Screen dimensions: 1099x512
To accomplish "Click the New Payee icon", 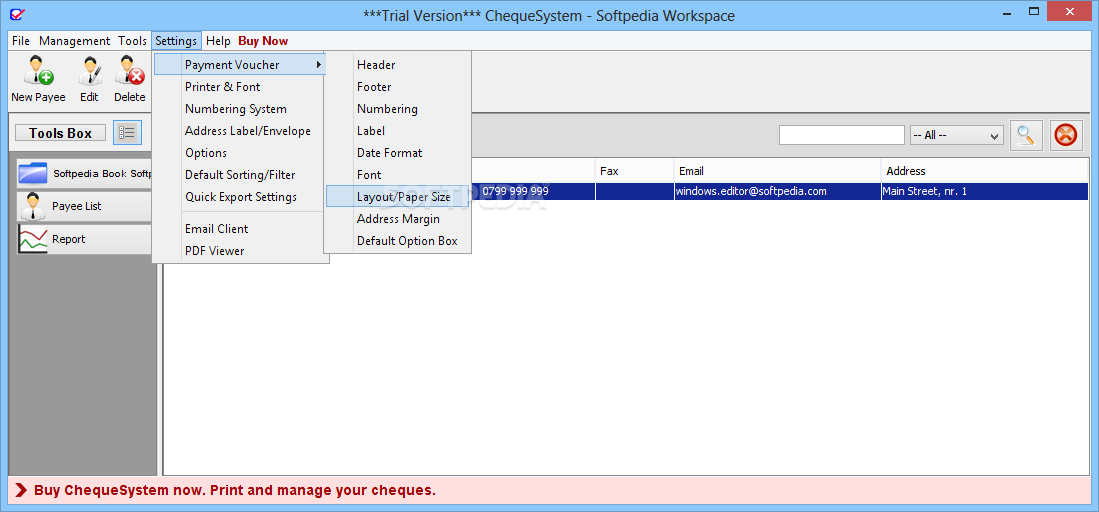I will [x=38, y=72].
